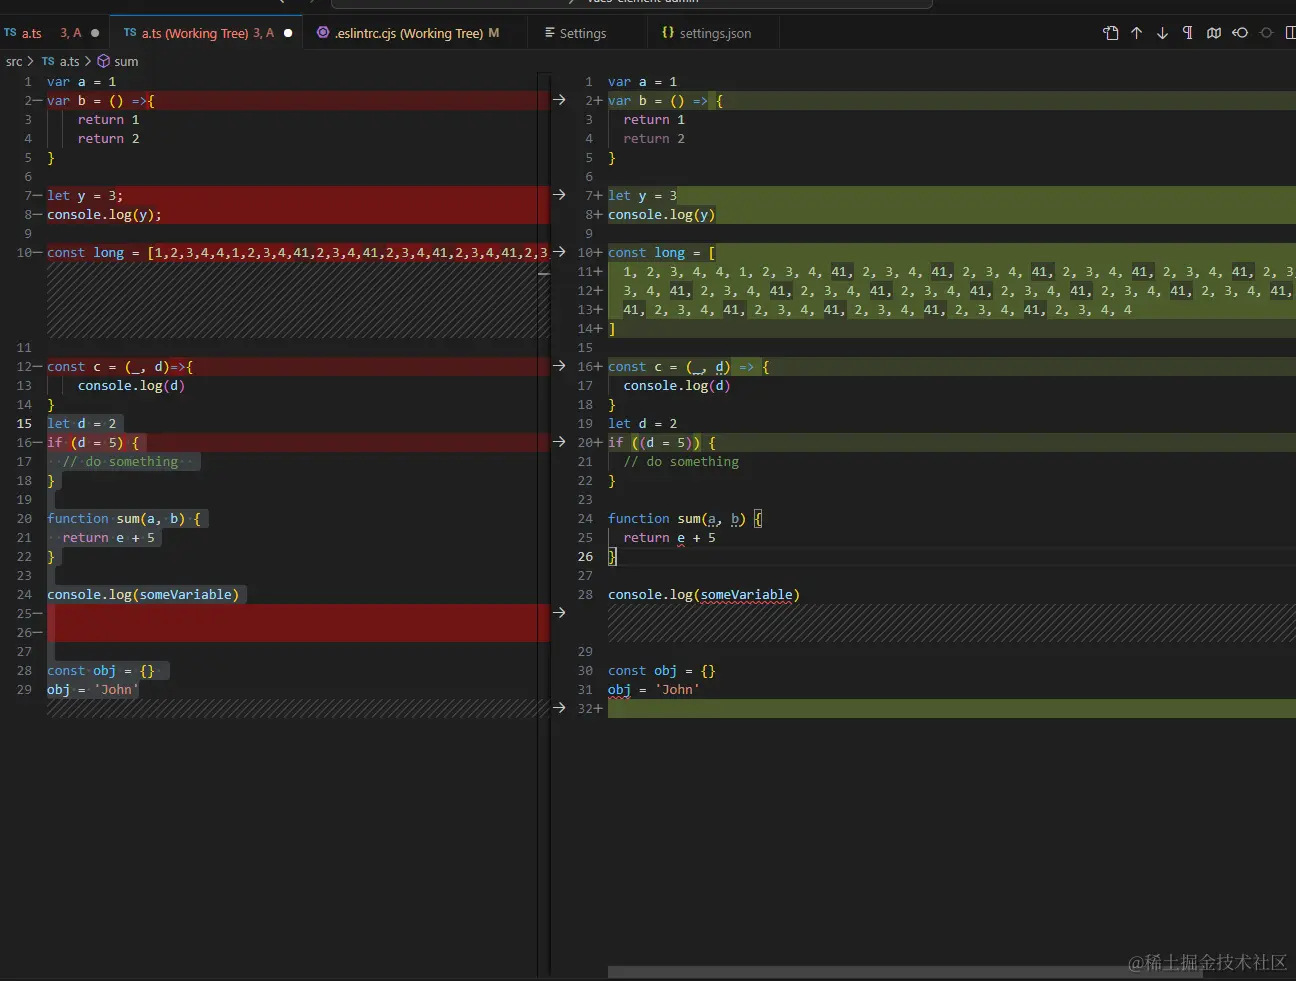The image size is (1296, 981).
Task: Click 'return e + 5' in left pane
Action: point(108,537)
